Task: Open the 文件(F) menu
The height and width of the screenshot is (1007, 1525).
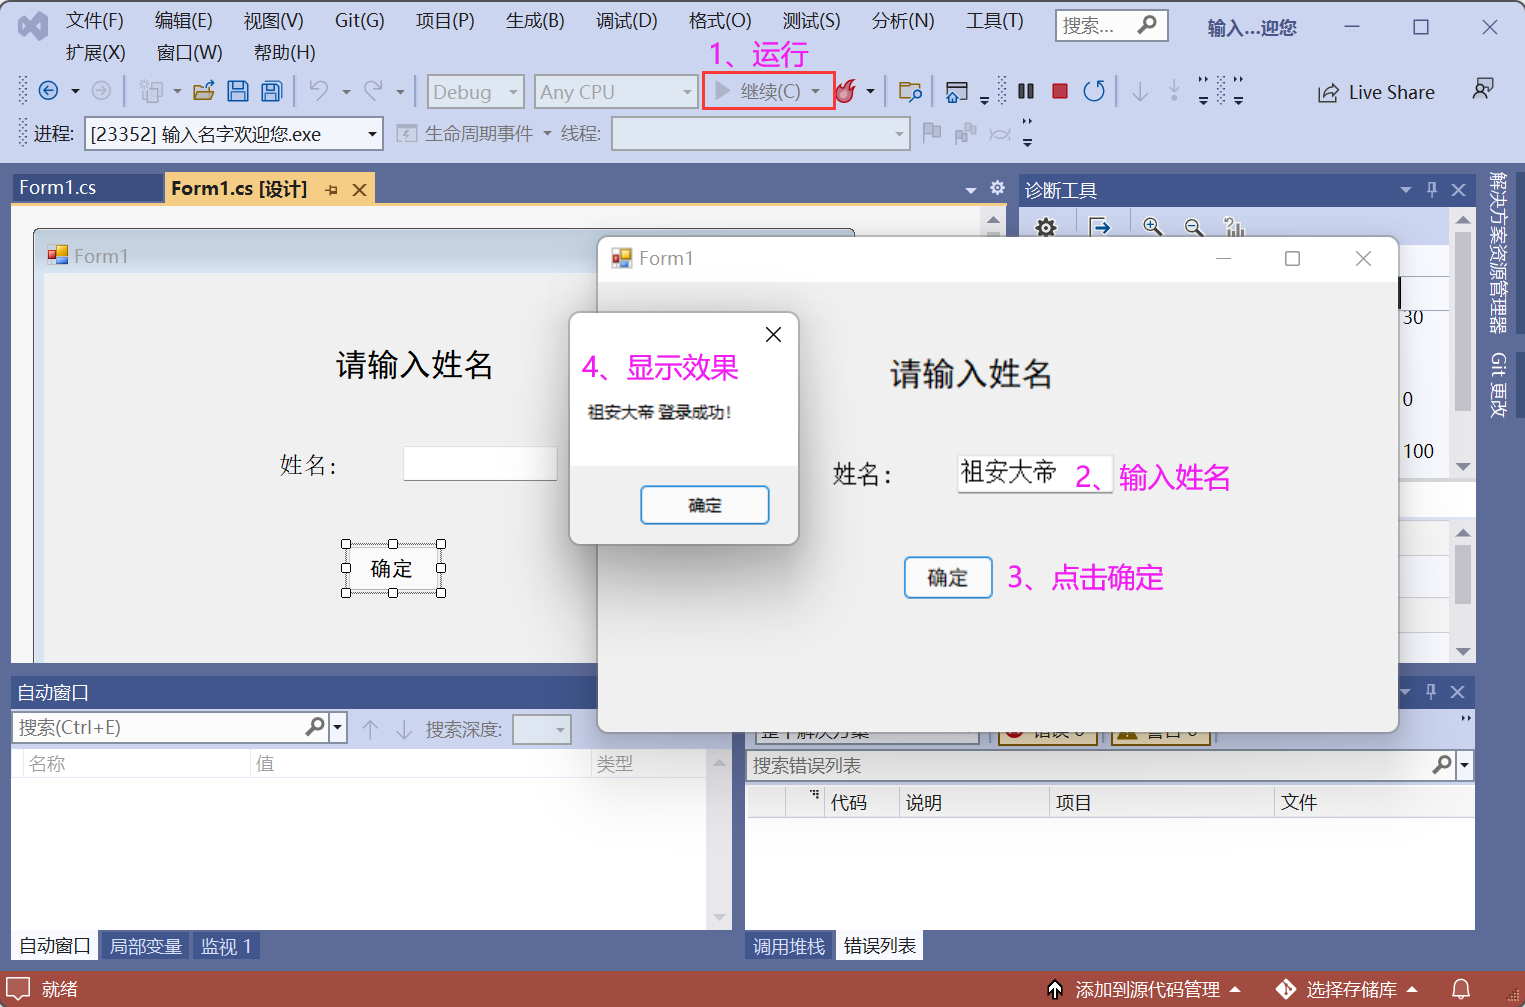Action: coord(95,21)
